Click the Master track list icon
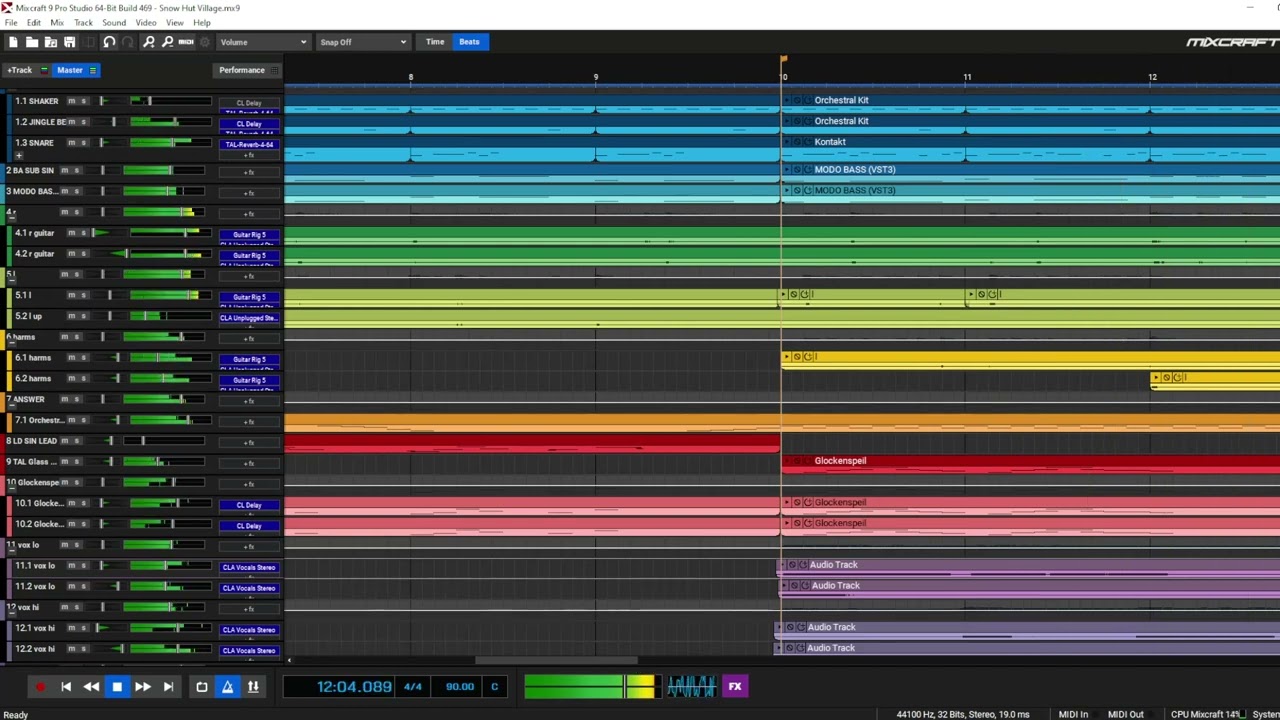Viewport: 1280px width, 720px height. click(93, 70)
